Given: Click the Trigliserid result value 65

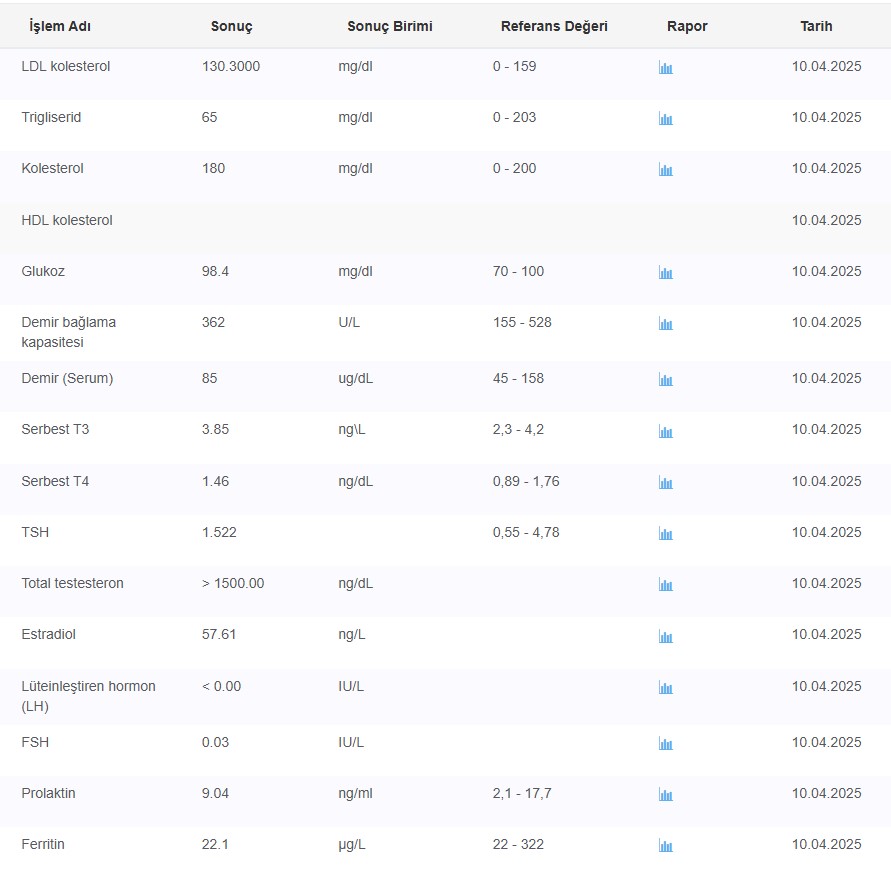Looking at the screenshot, I should click(x=209, y=117).
